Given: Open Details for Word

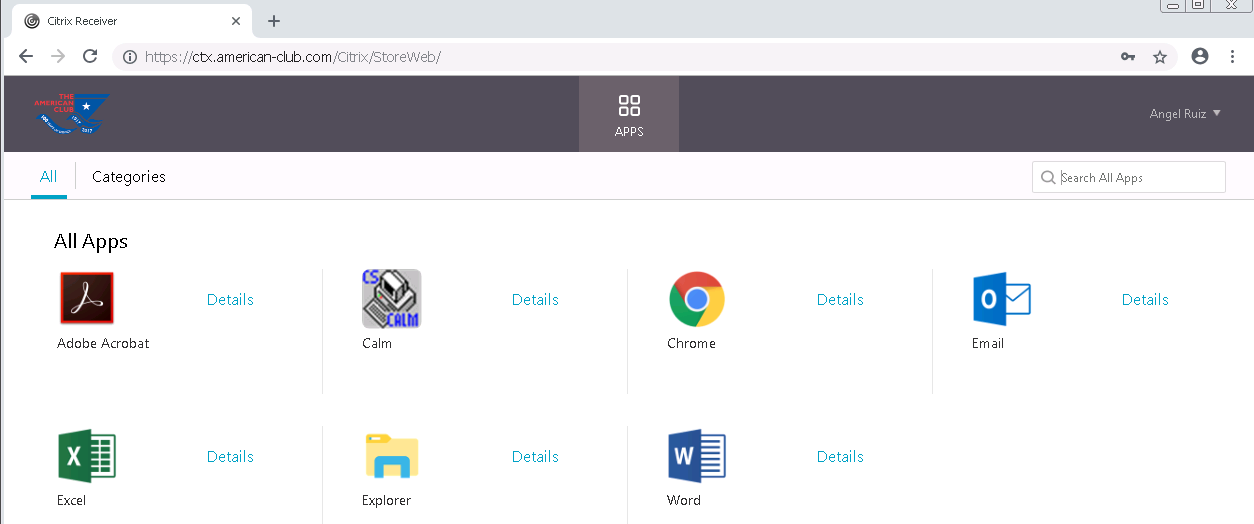Looking at the screenshot, I should 840,456.
